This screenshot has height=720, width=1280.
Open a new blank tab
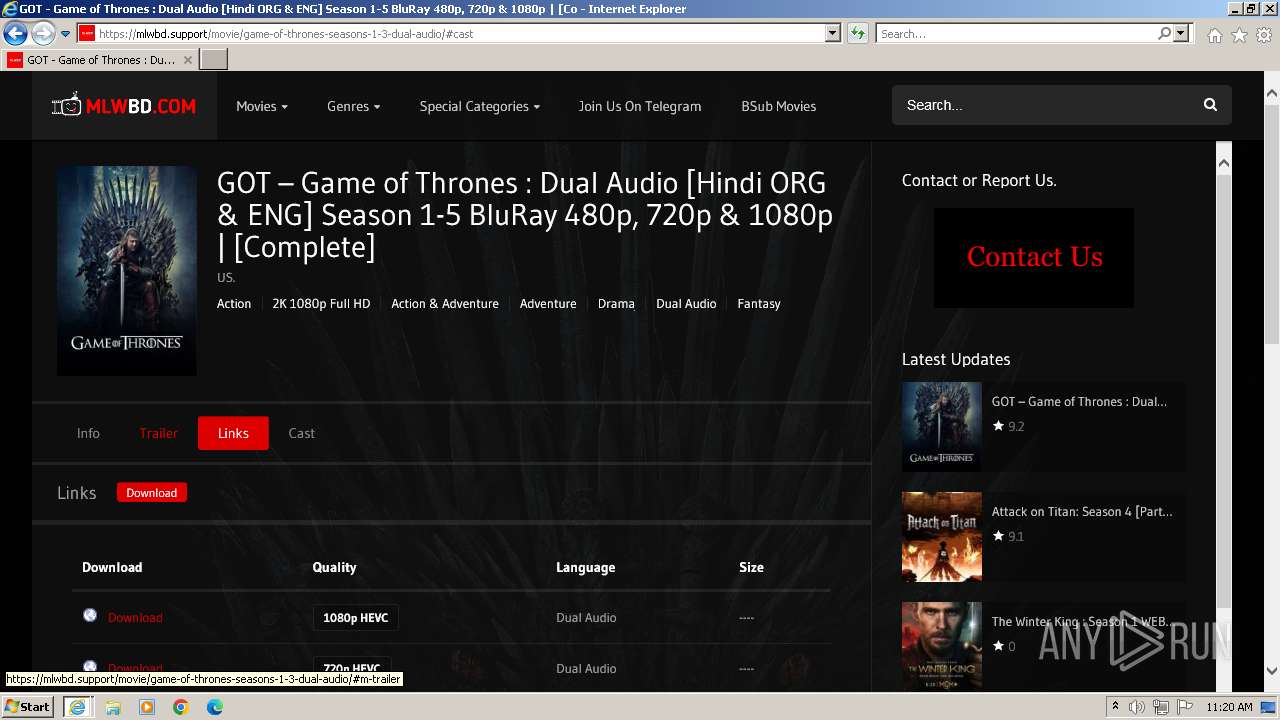coord(214,60)
